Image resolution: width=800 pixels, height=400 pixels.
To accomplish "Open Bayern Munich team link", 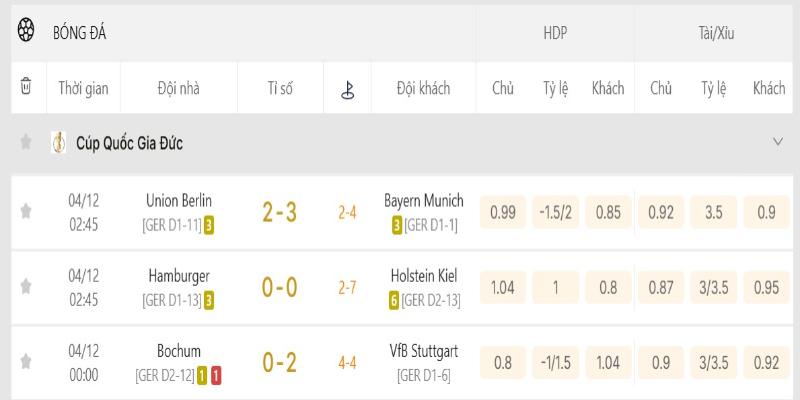I will coord(424,201).
